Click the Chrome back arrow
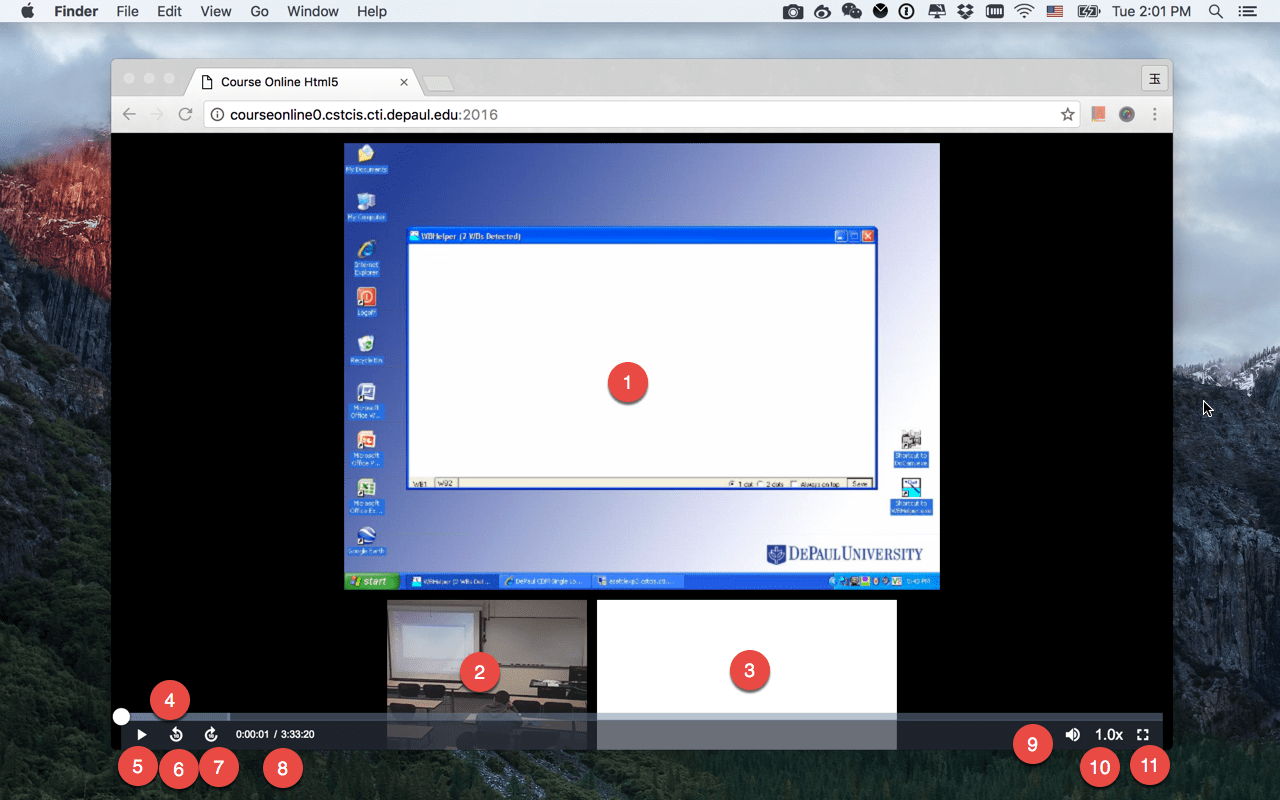The height and width of the screenshot is (800, 1280). coord(129,114)
